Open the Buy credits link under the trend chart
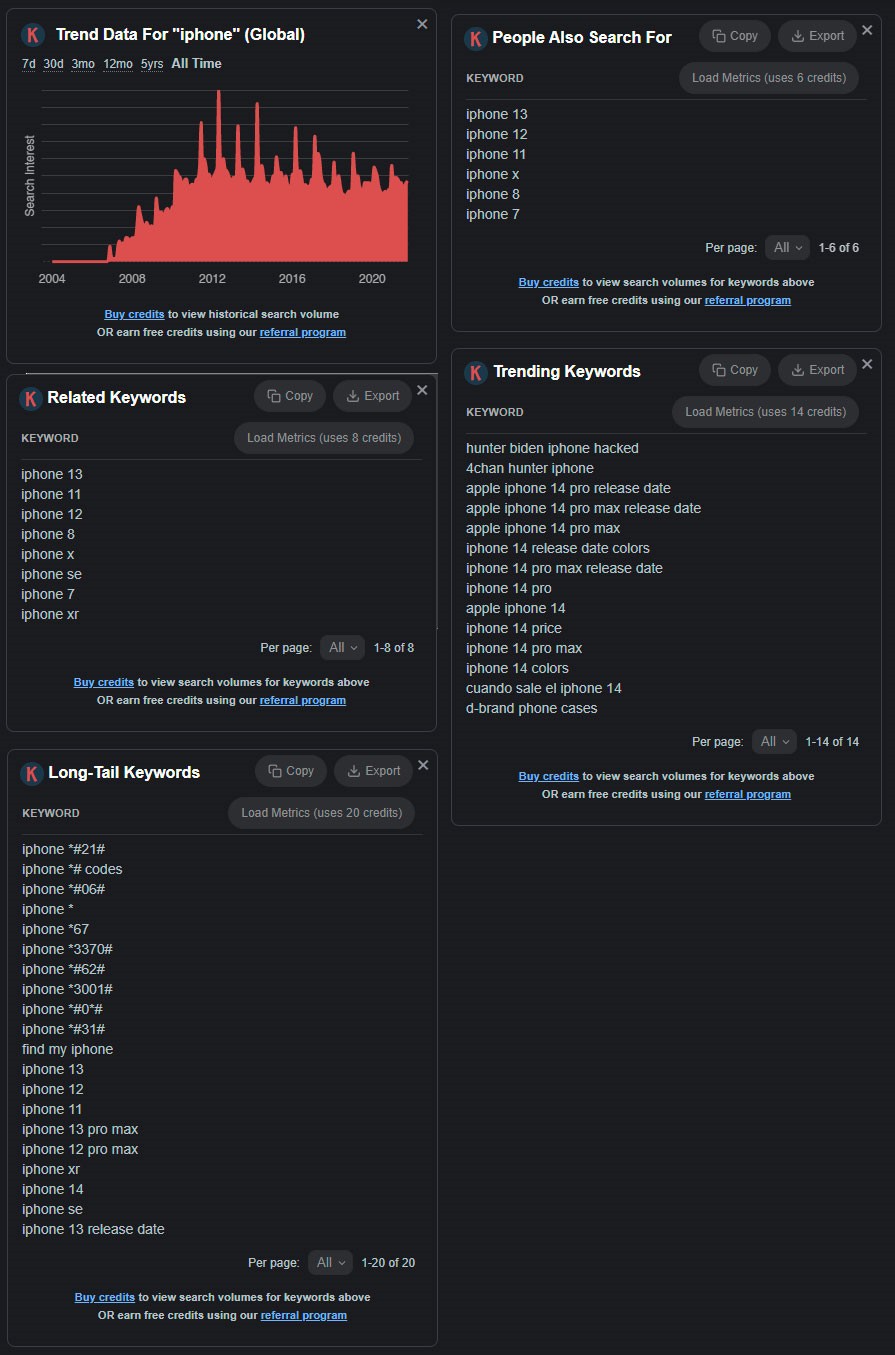This screenshot has height=1355, width=895. click(134, 313)
